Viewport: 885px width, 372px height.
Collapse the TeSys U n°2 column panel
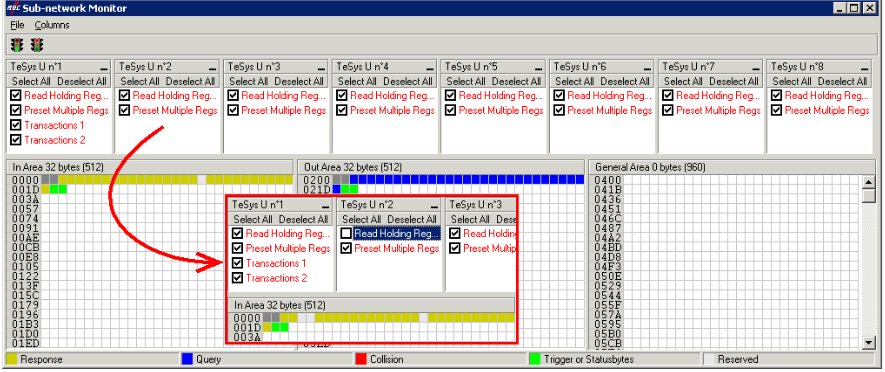point(212,67)
